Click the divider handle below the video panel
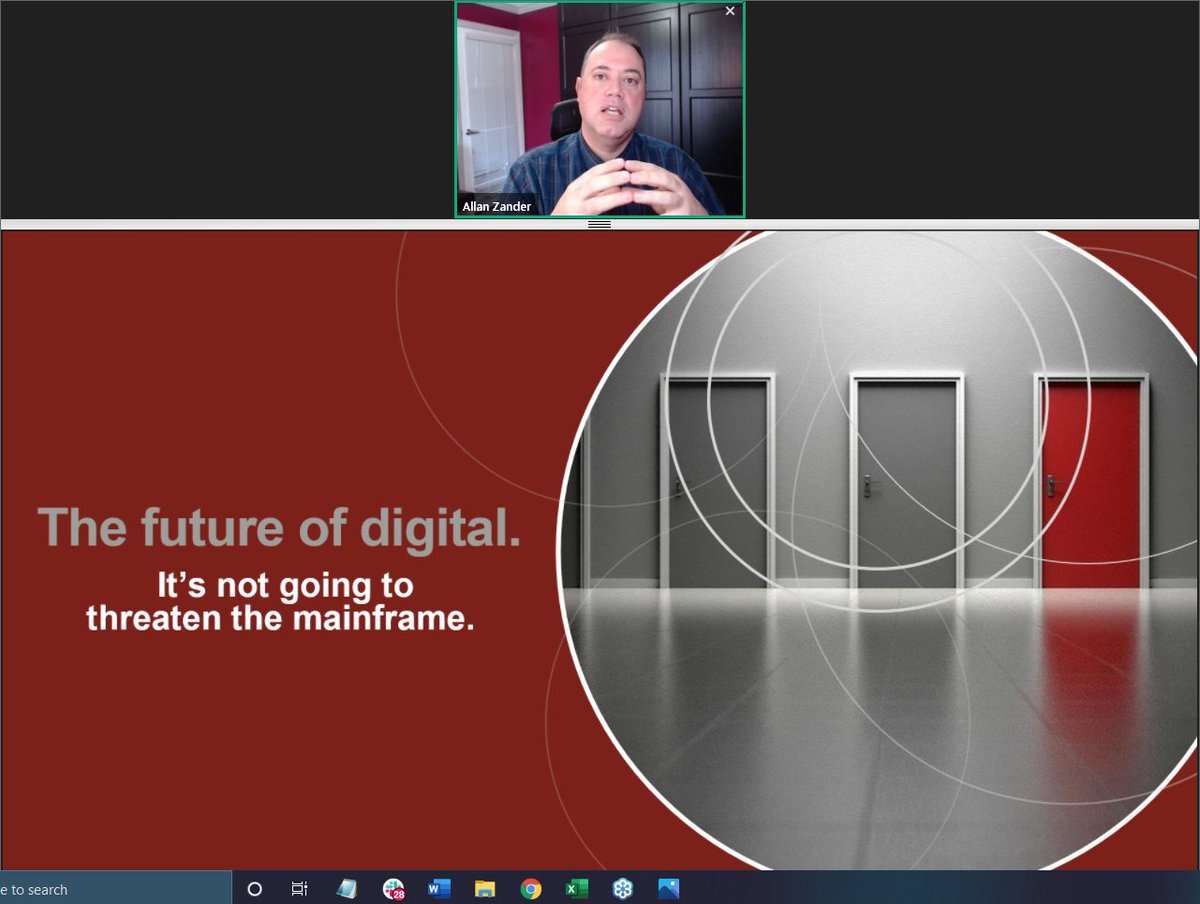1200x904 pixels. coord(599,224)
